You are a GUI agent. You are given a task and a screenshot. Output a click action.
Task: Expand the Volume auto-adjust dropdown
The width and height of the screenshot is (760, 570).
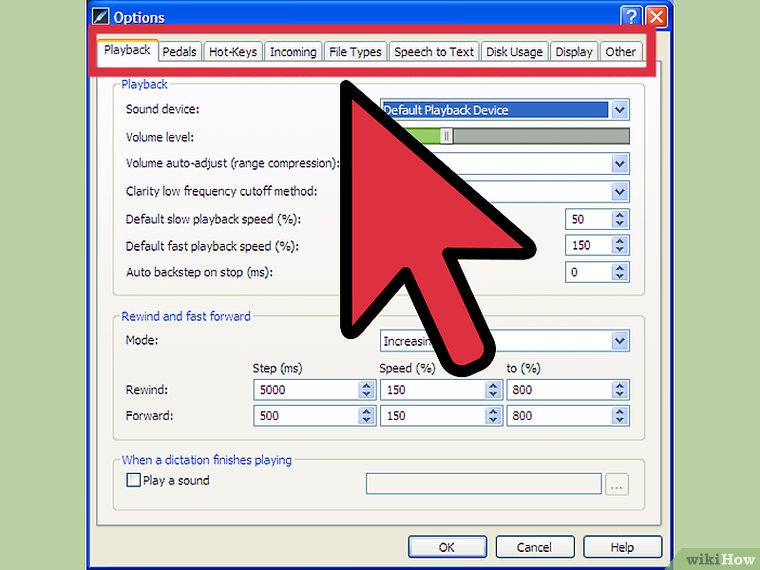620,164
